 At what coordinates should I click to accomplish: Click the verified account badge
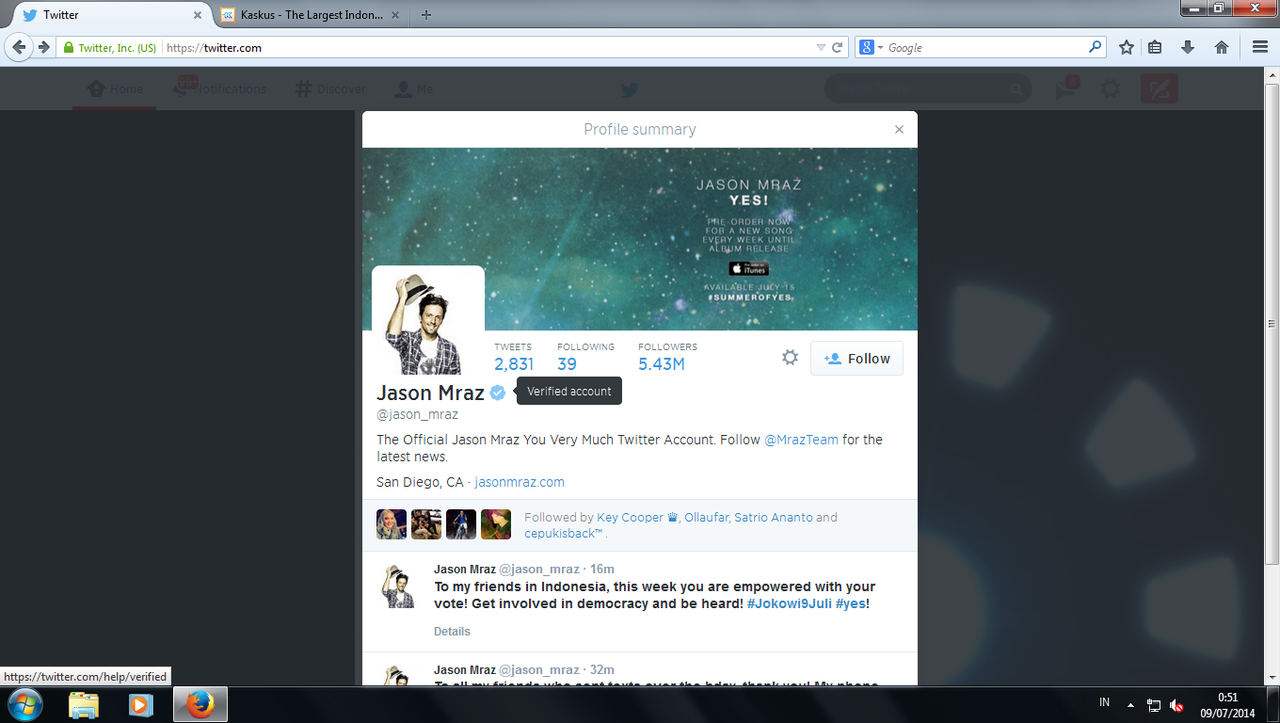tap(497, 392)
